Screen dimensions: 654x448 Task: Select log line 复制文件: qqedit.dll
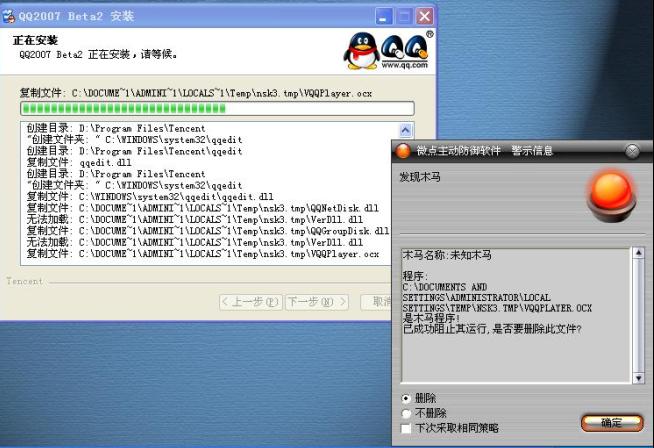[x=79, y=163]
